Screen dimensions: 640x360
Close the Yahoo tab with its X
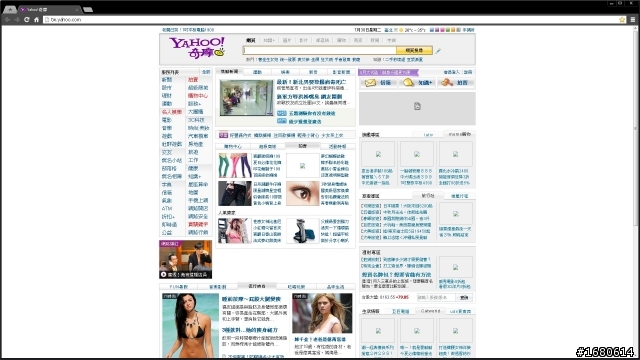[77, 9]
